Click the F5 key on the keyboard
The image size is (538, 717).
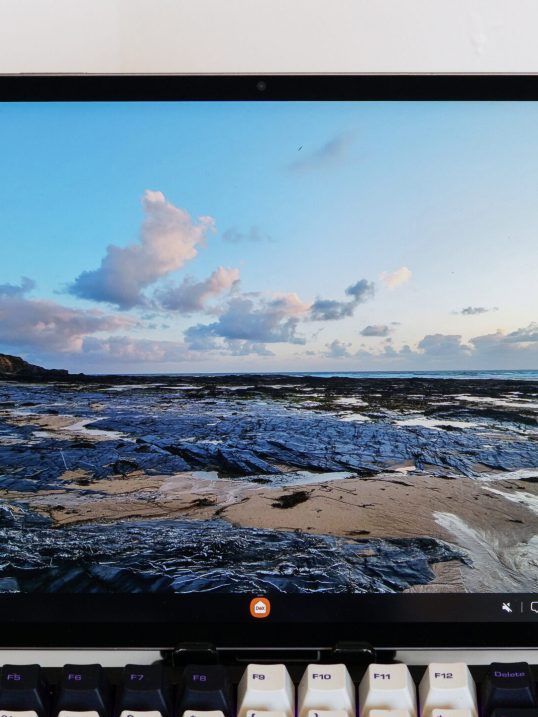pos(16,685)
